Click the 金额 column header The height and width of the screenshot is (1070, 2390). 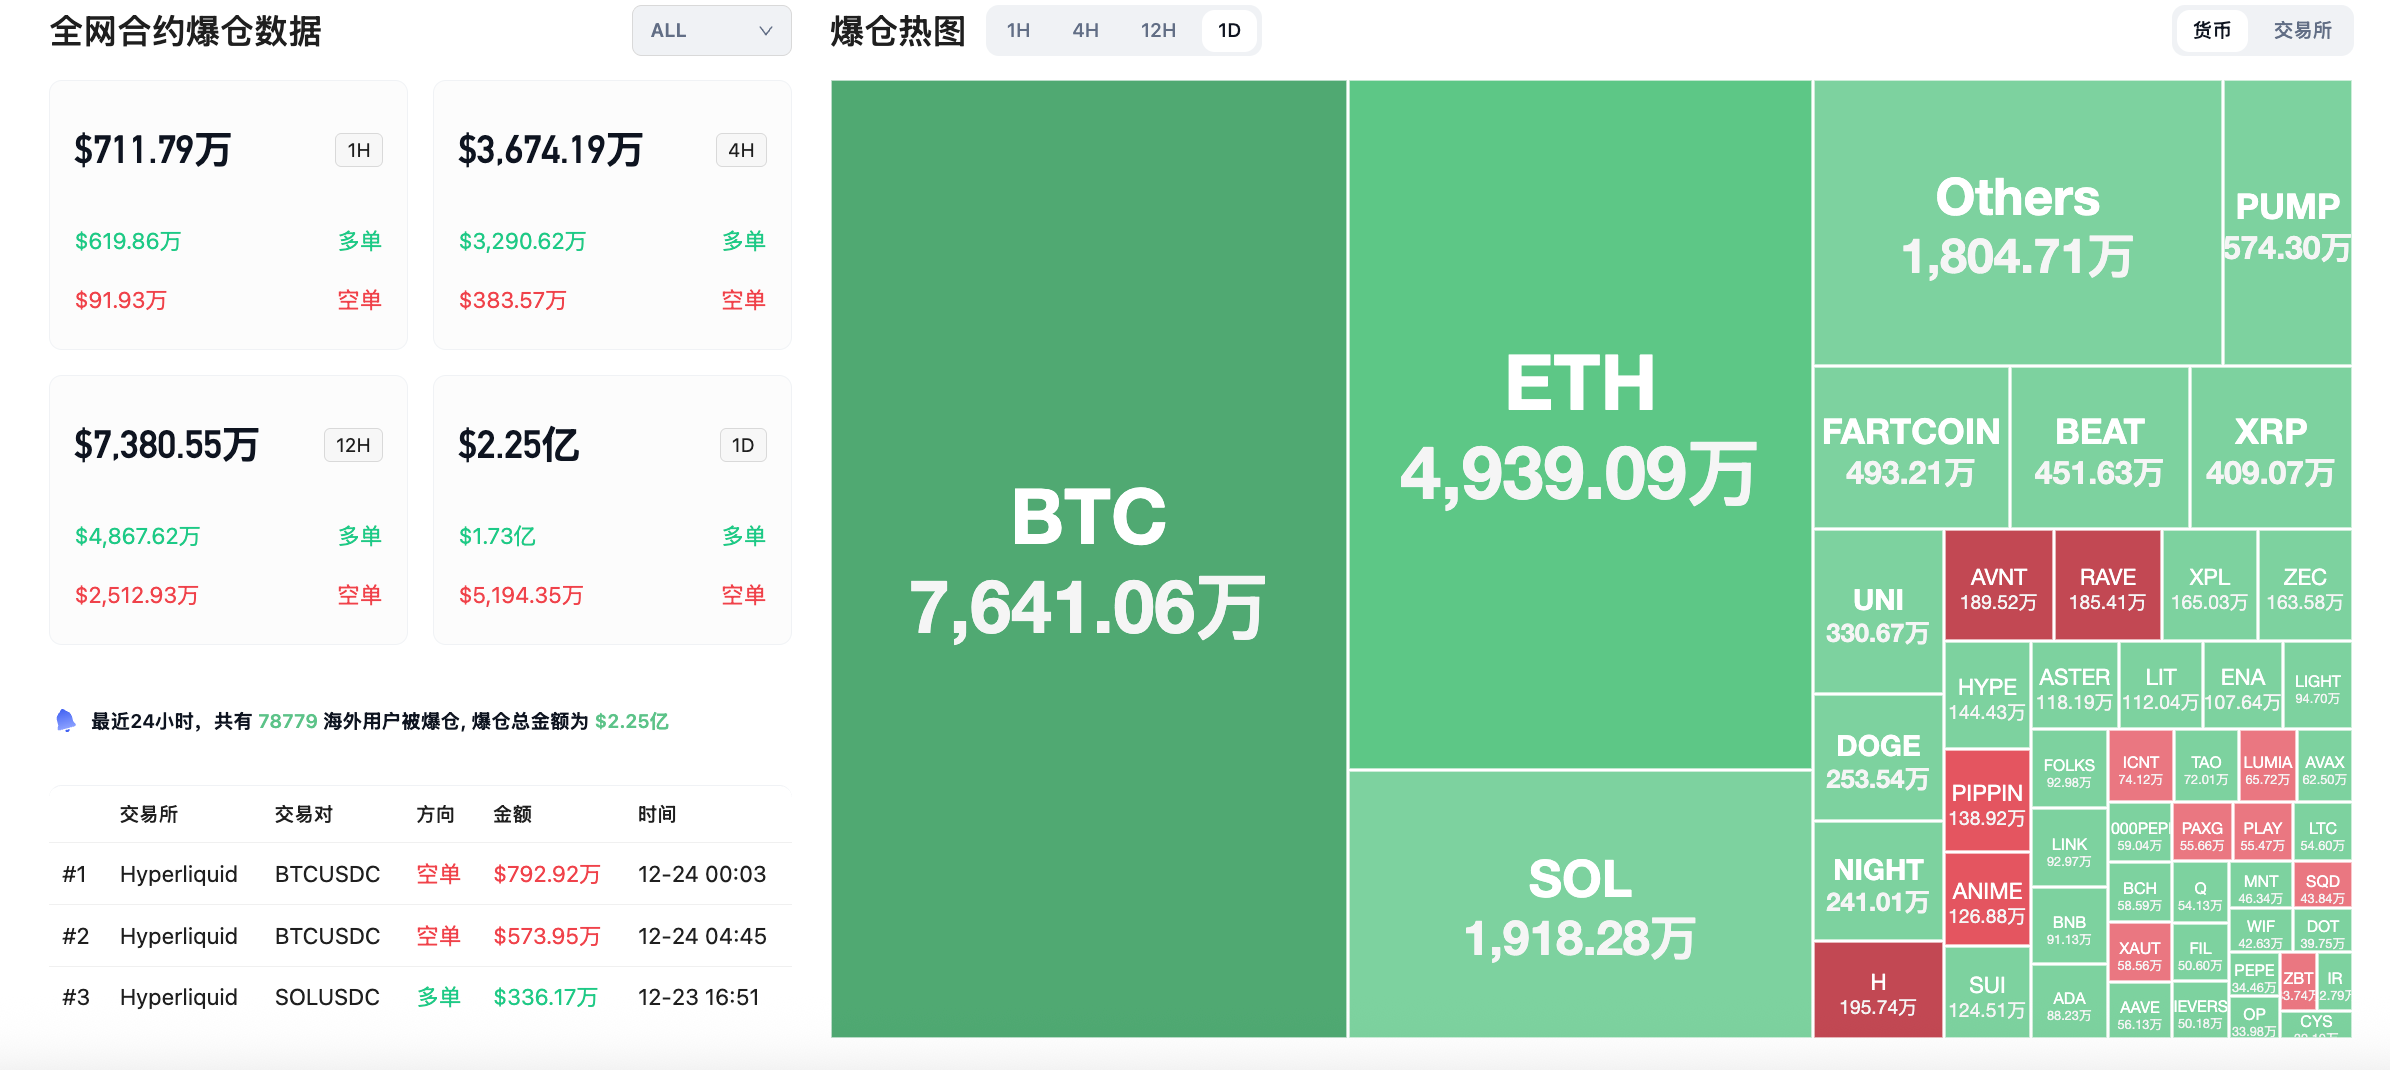512,815
